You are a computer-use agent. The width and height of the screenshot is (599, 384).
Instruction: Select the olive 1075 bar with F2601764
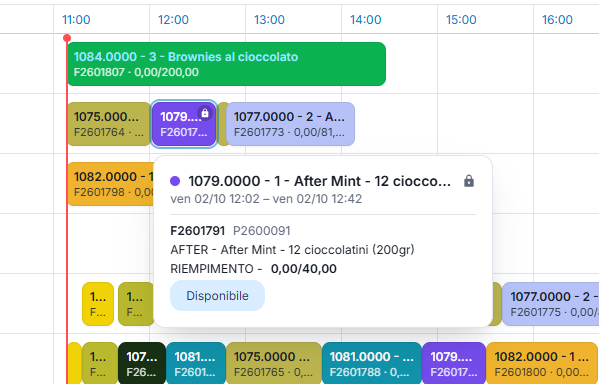point(109,124)
